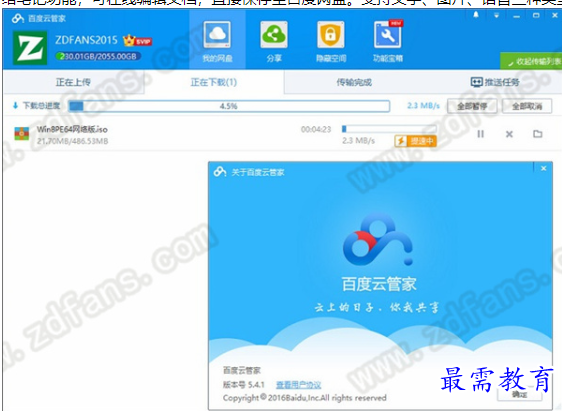Switch to the 传输完成 tab
The image size is (562, 411).
click(x=354, y=82)
